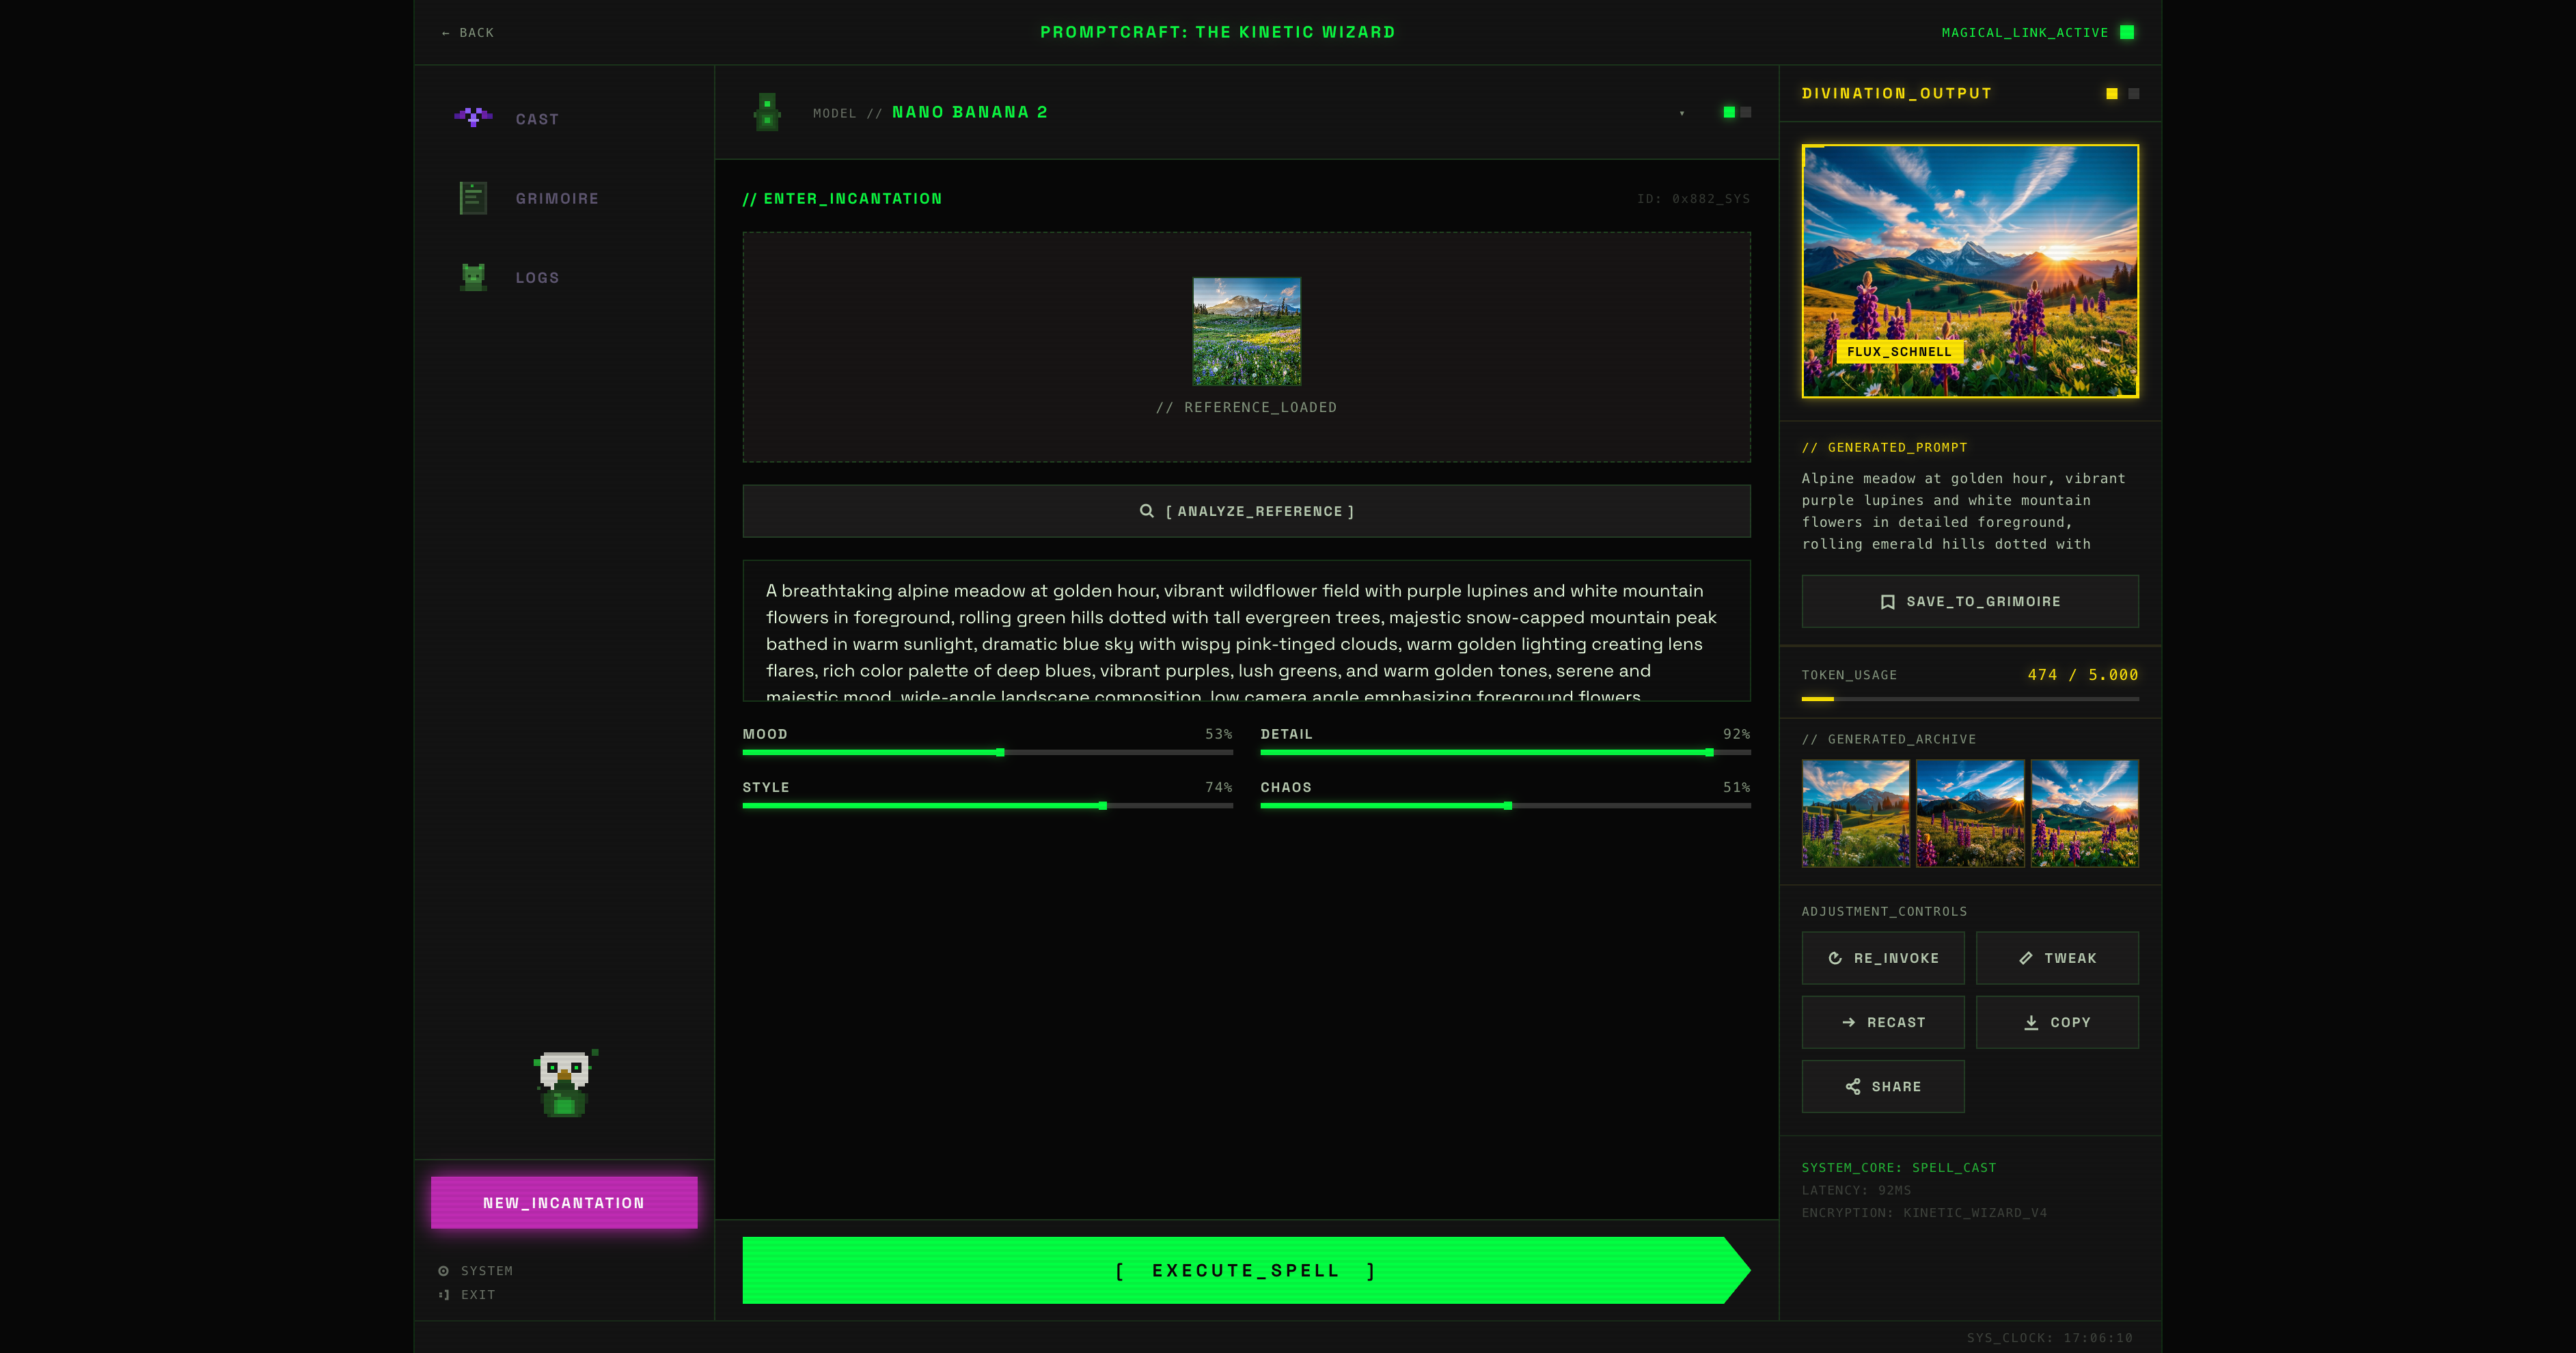Click the Logs creature icon

coord(473,277)
